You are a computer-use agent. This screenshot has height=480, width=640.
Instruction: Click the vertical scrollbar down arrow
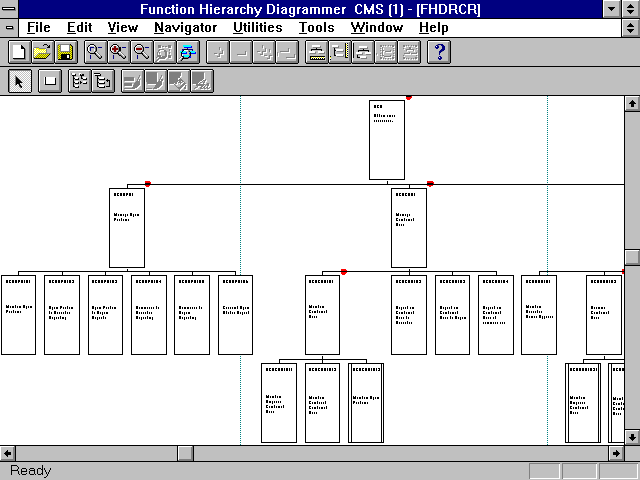pos(631,437)
